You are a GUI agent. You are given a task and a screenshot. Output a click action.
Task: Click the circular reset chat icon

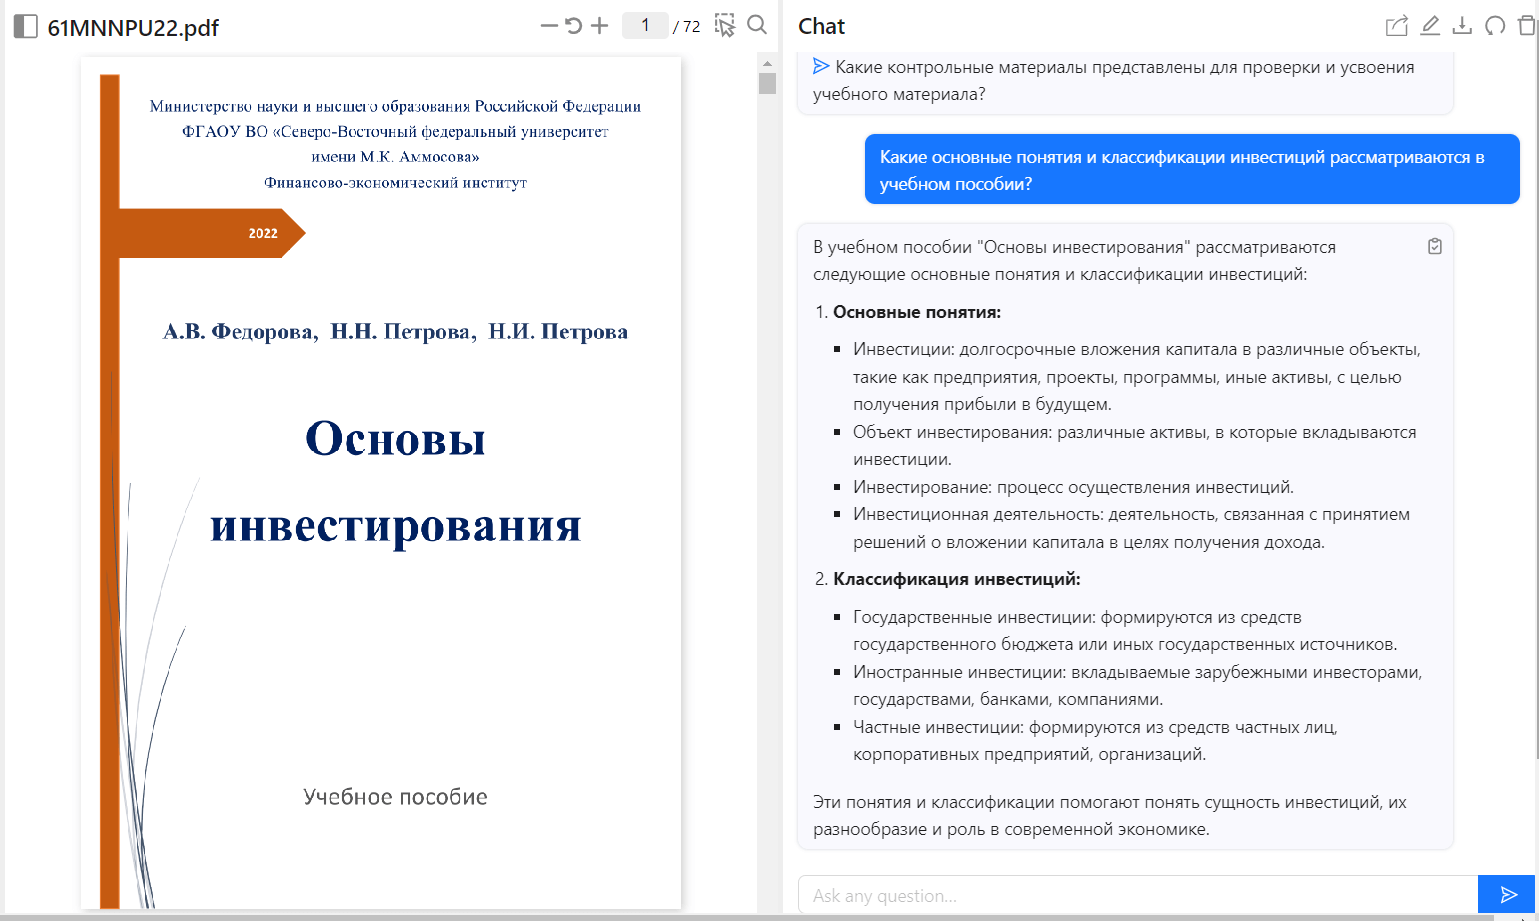click(1495, 26)
